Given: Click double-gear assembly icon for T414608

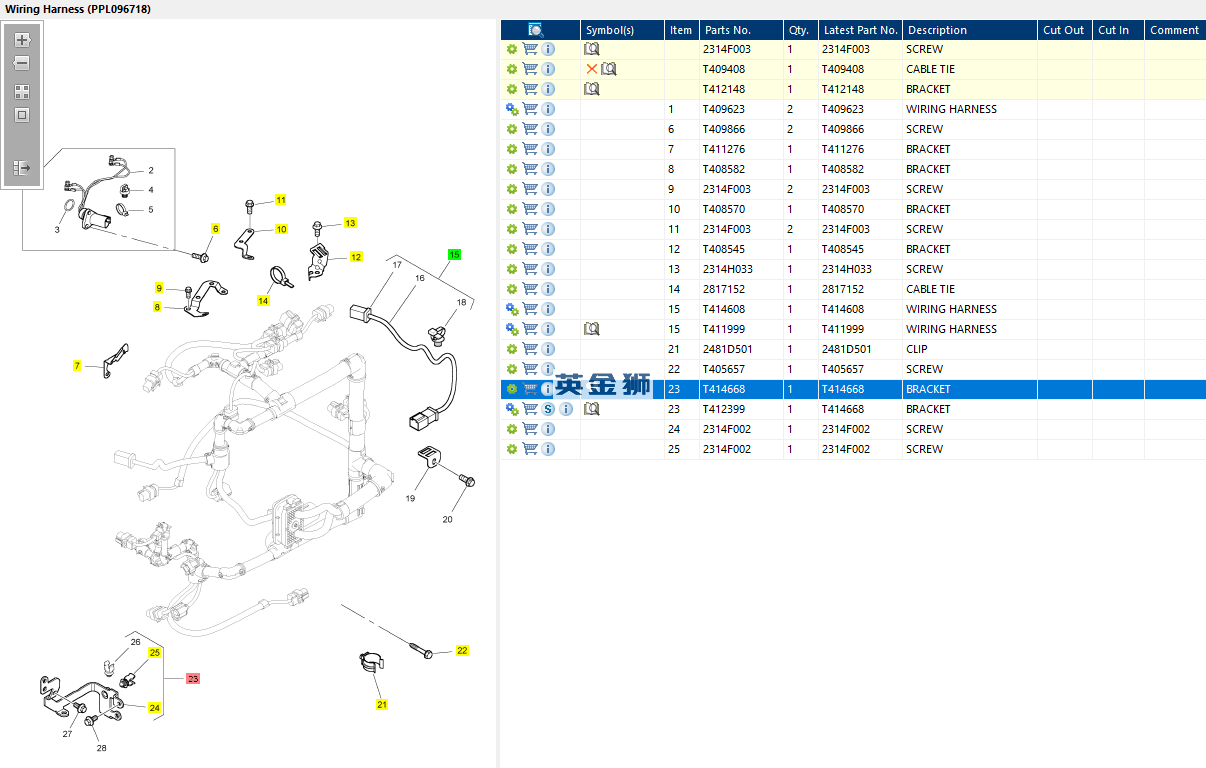Looking at the screenshot, I should pos(512,309).
